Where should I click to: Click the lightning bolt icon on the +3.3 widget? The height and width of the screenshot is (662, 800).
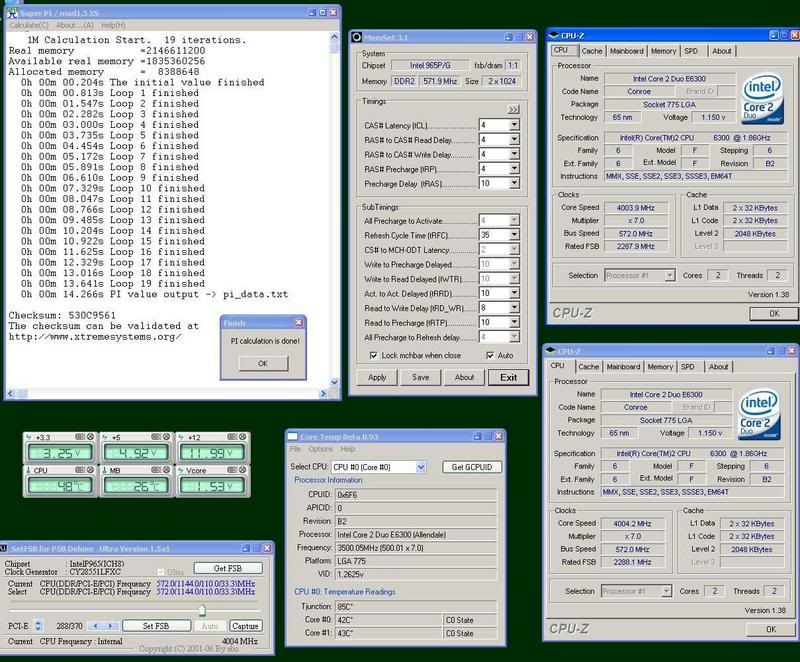(29, 437)
